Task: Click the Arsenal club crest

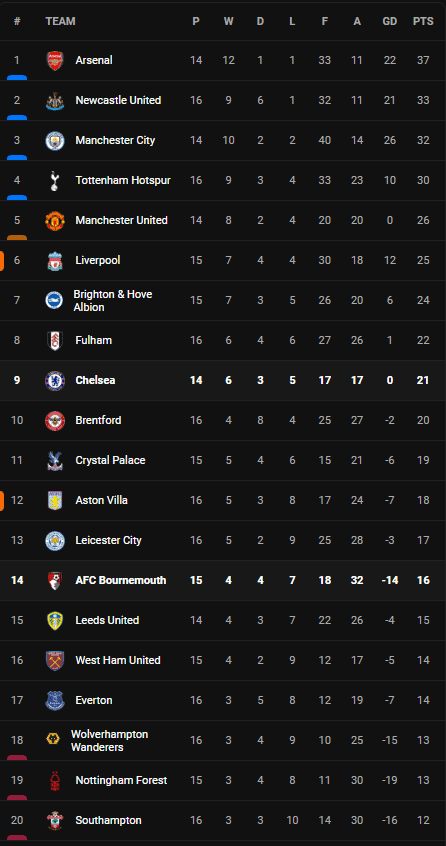Action: 54,60
